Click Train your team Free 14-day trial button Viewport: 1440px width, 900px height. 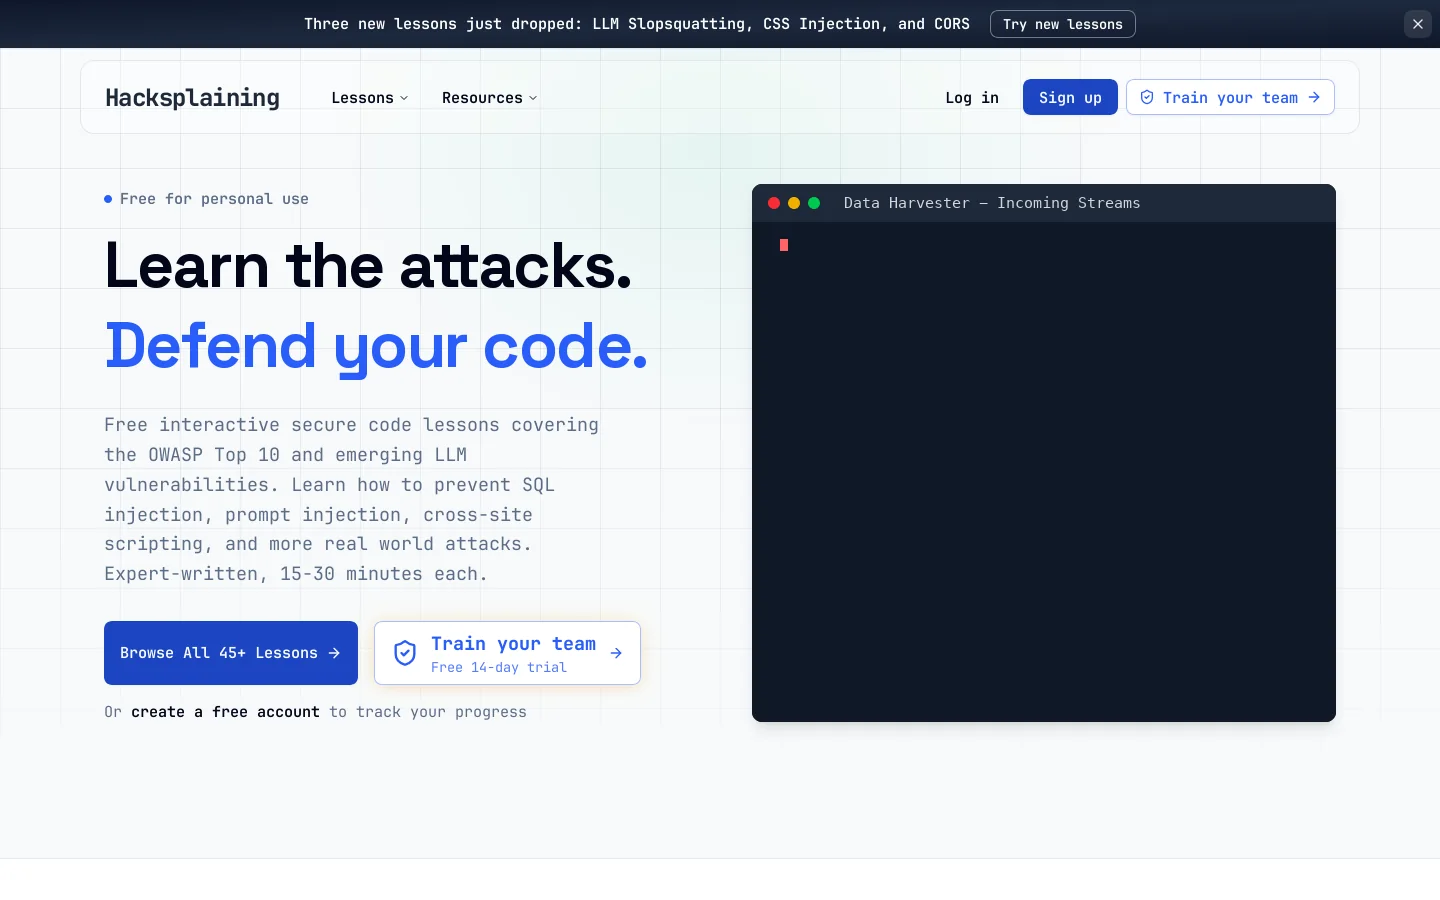tap(507, 653)
